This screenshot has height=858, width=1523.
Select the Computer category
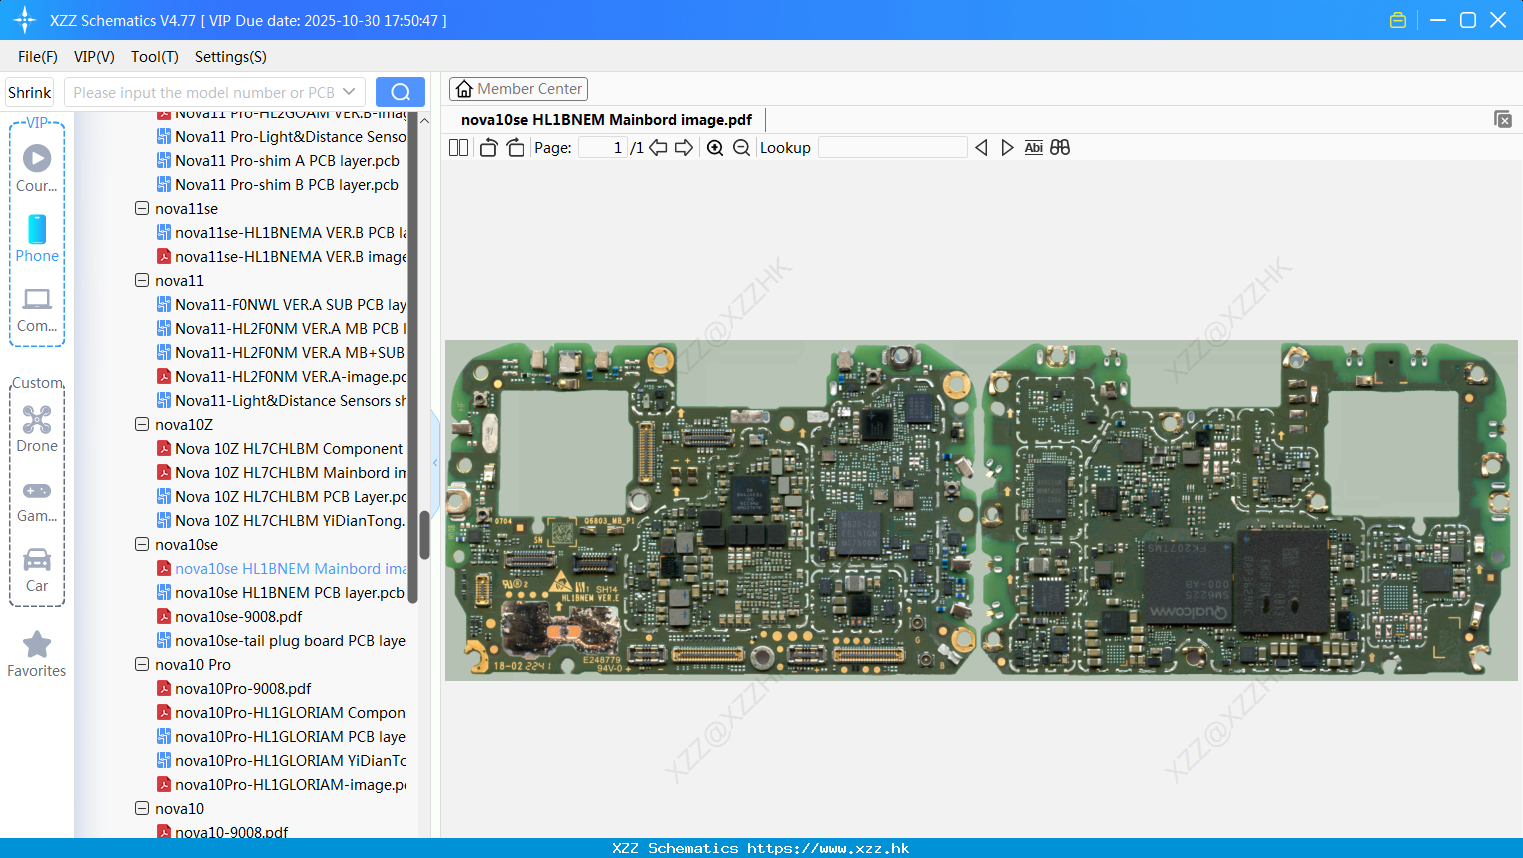point(37,309)
